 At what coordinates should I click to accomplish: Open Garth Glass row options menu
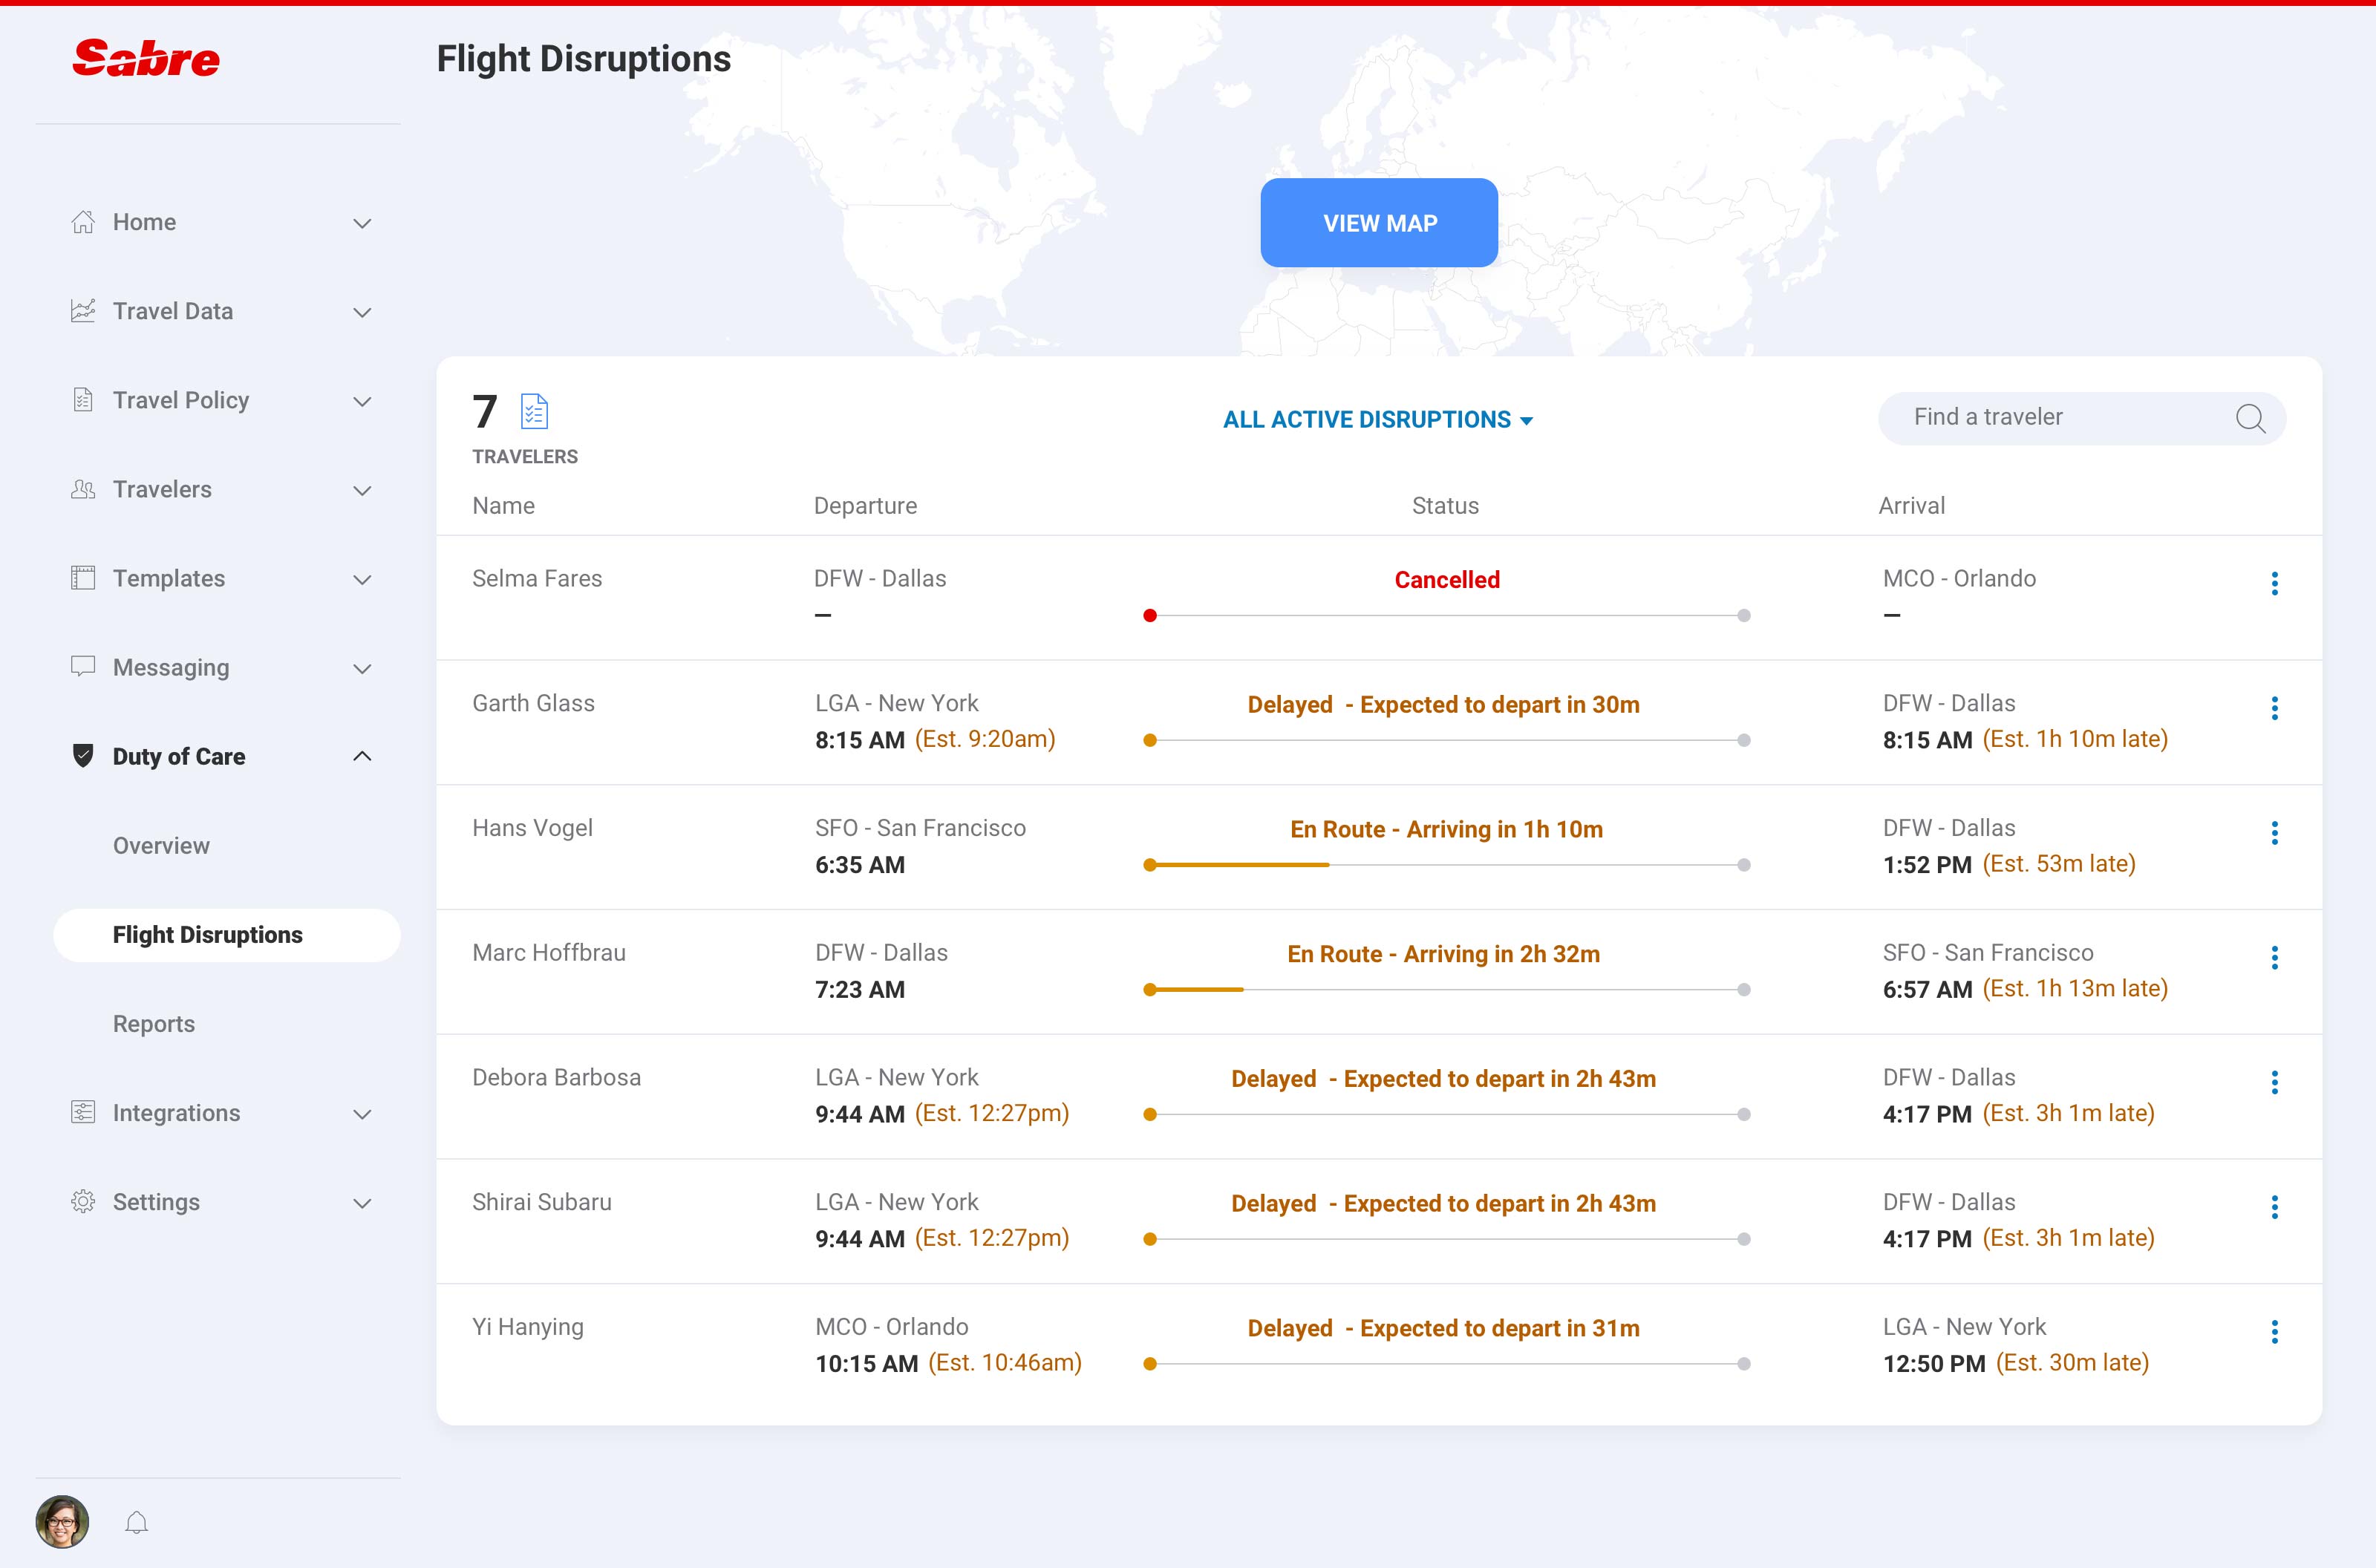point(2274,708)
